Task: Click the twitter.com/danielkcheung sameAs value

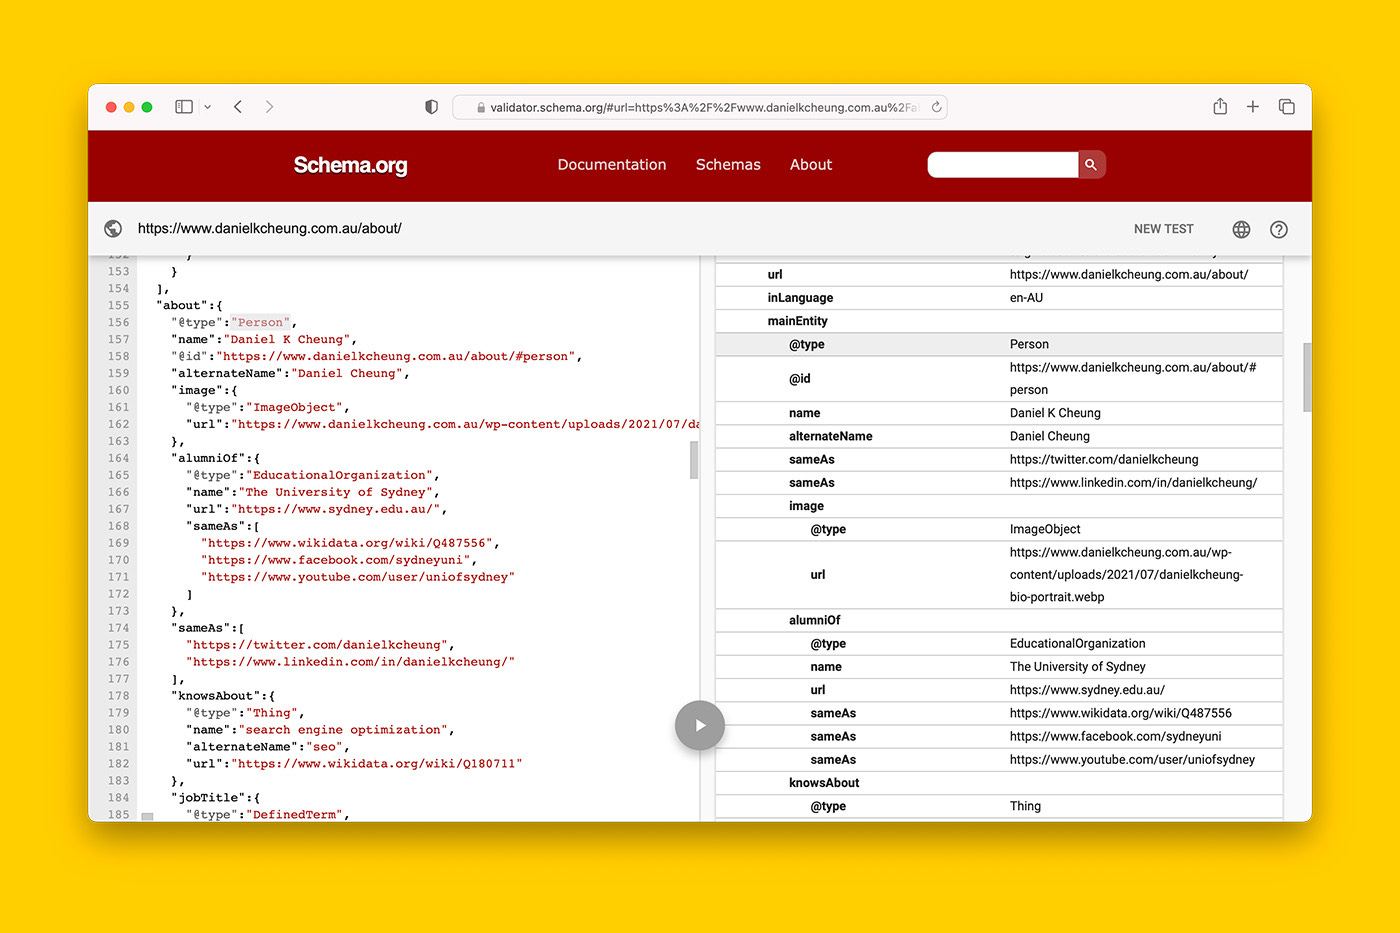Action: click(x=1104, y=460)
